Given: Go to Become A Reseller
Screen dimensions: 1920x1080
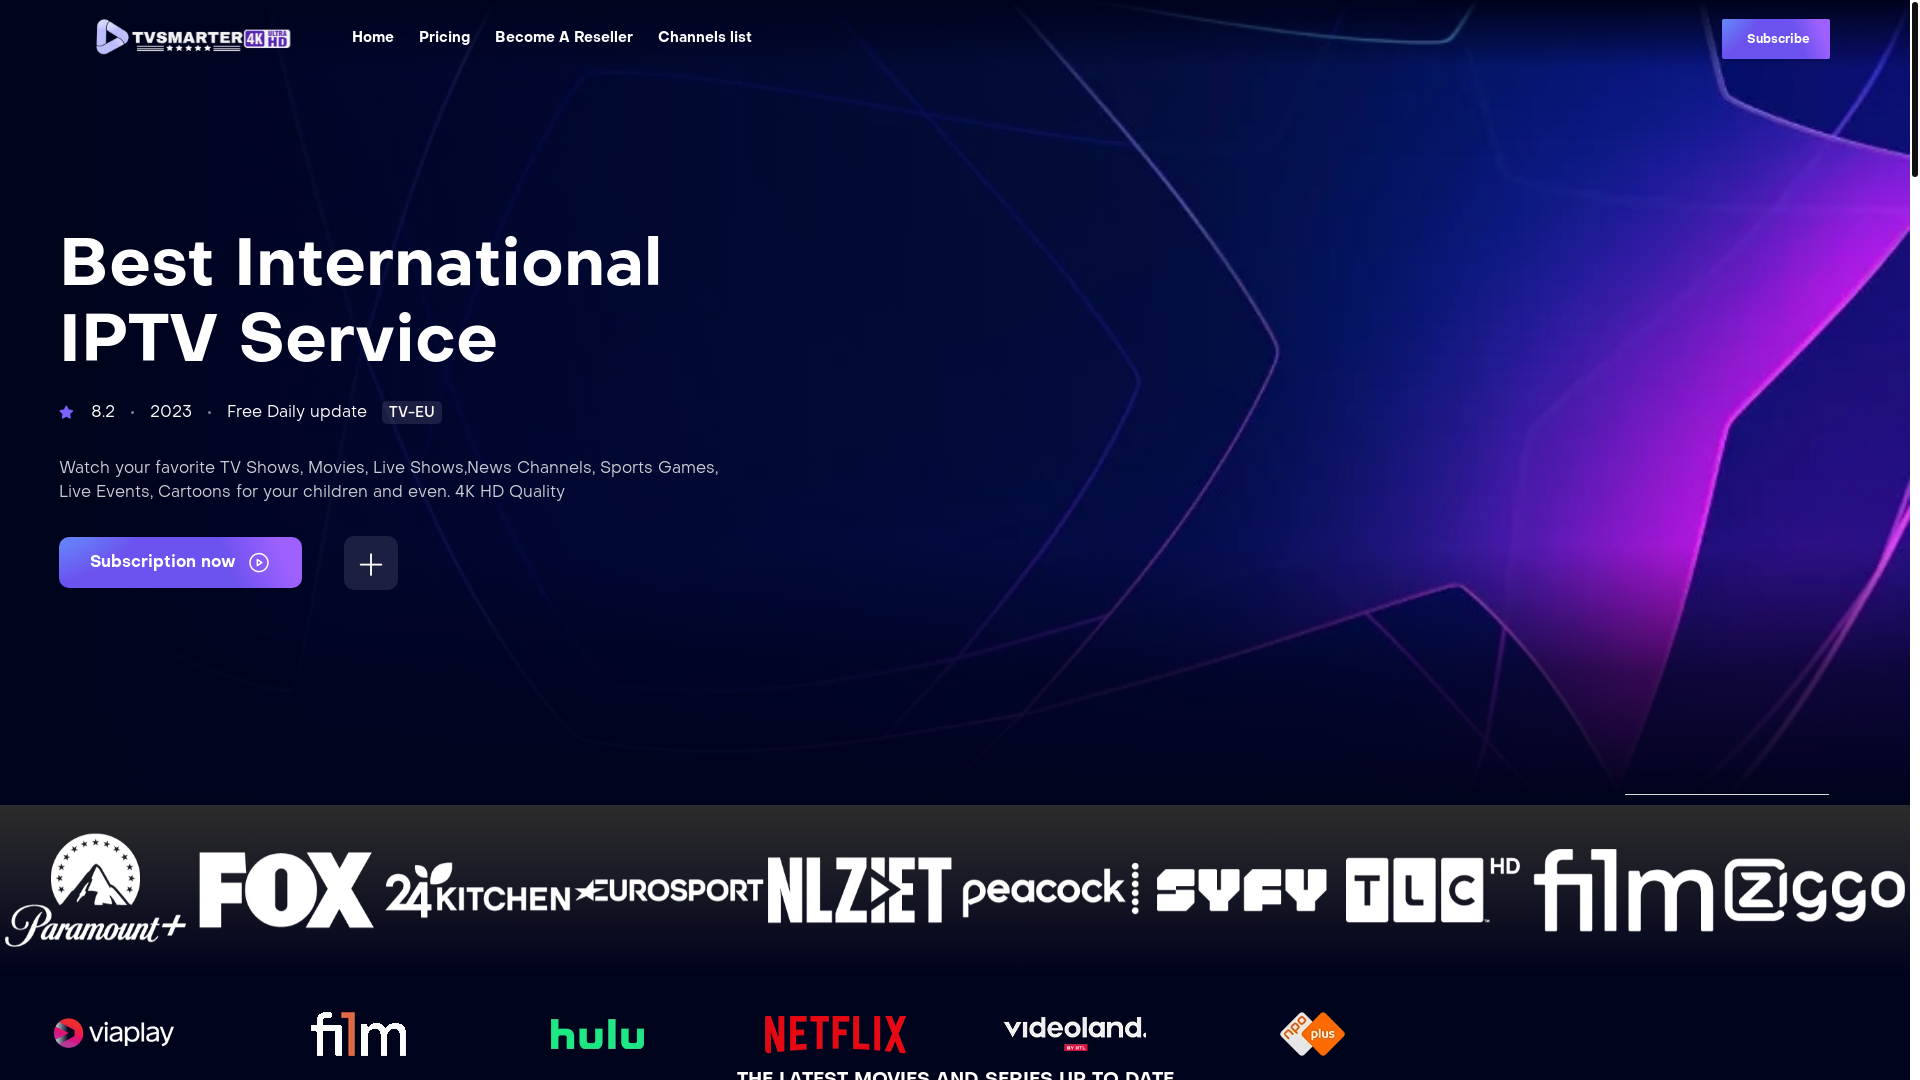Looking at the screenshot, I should (564, 37).
